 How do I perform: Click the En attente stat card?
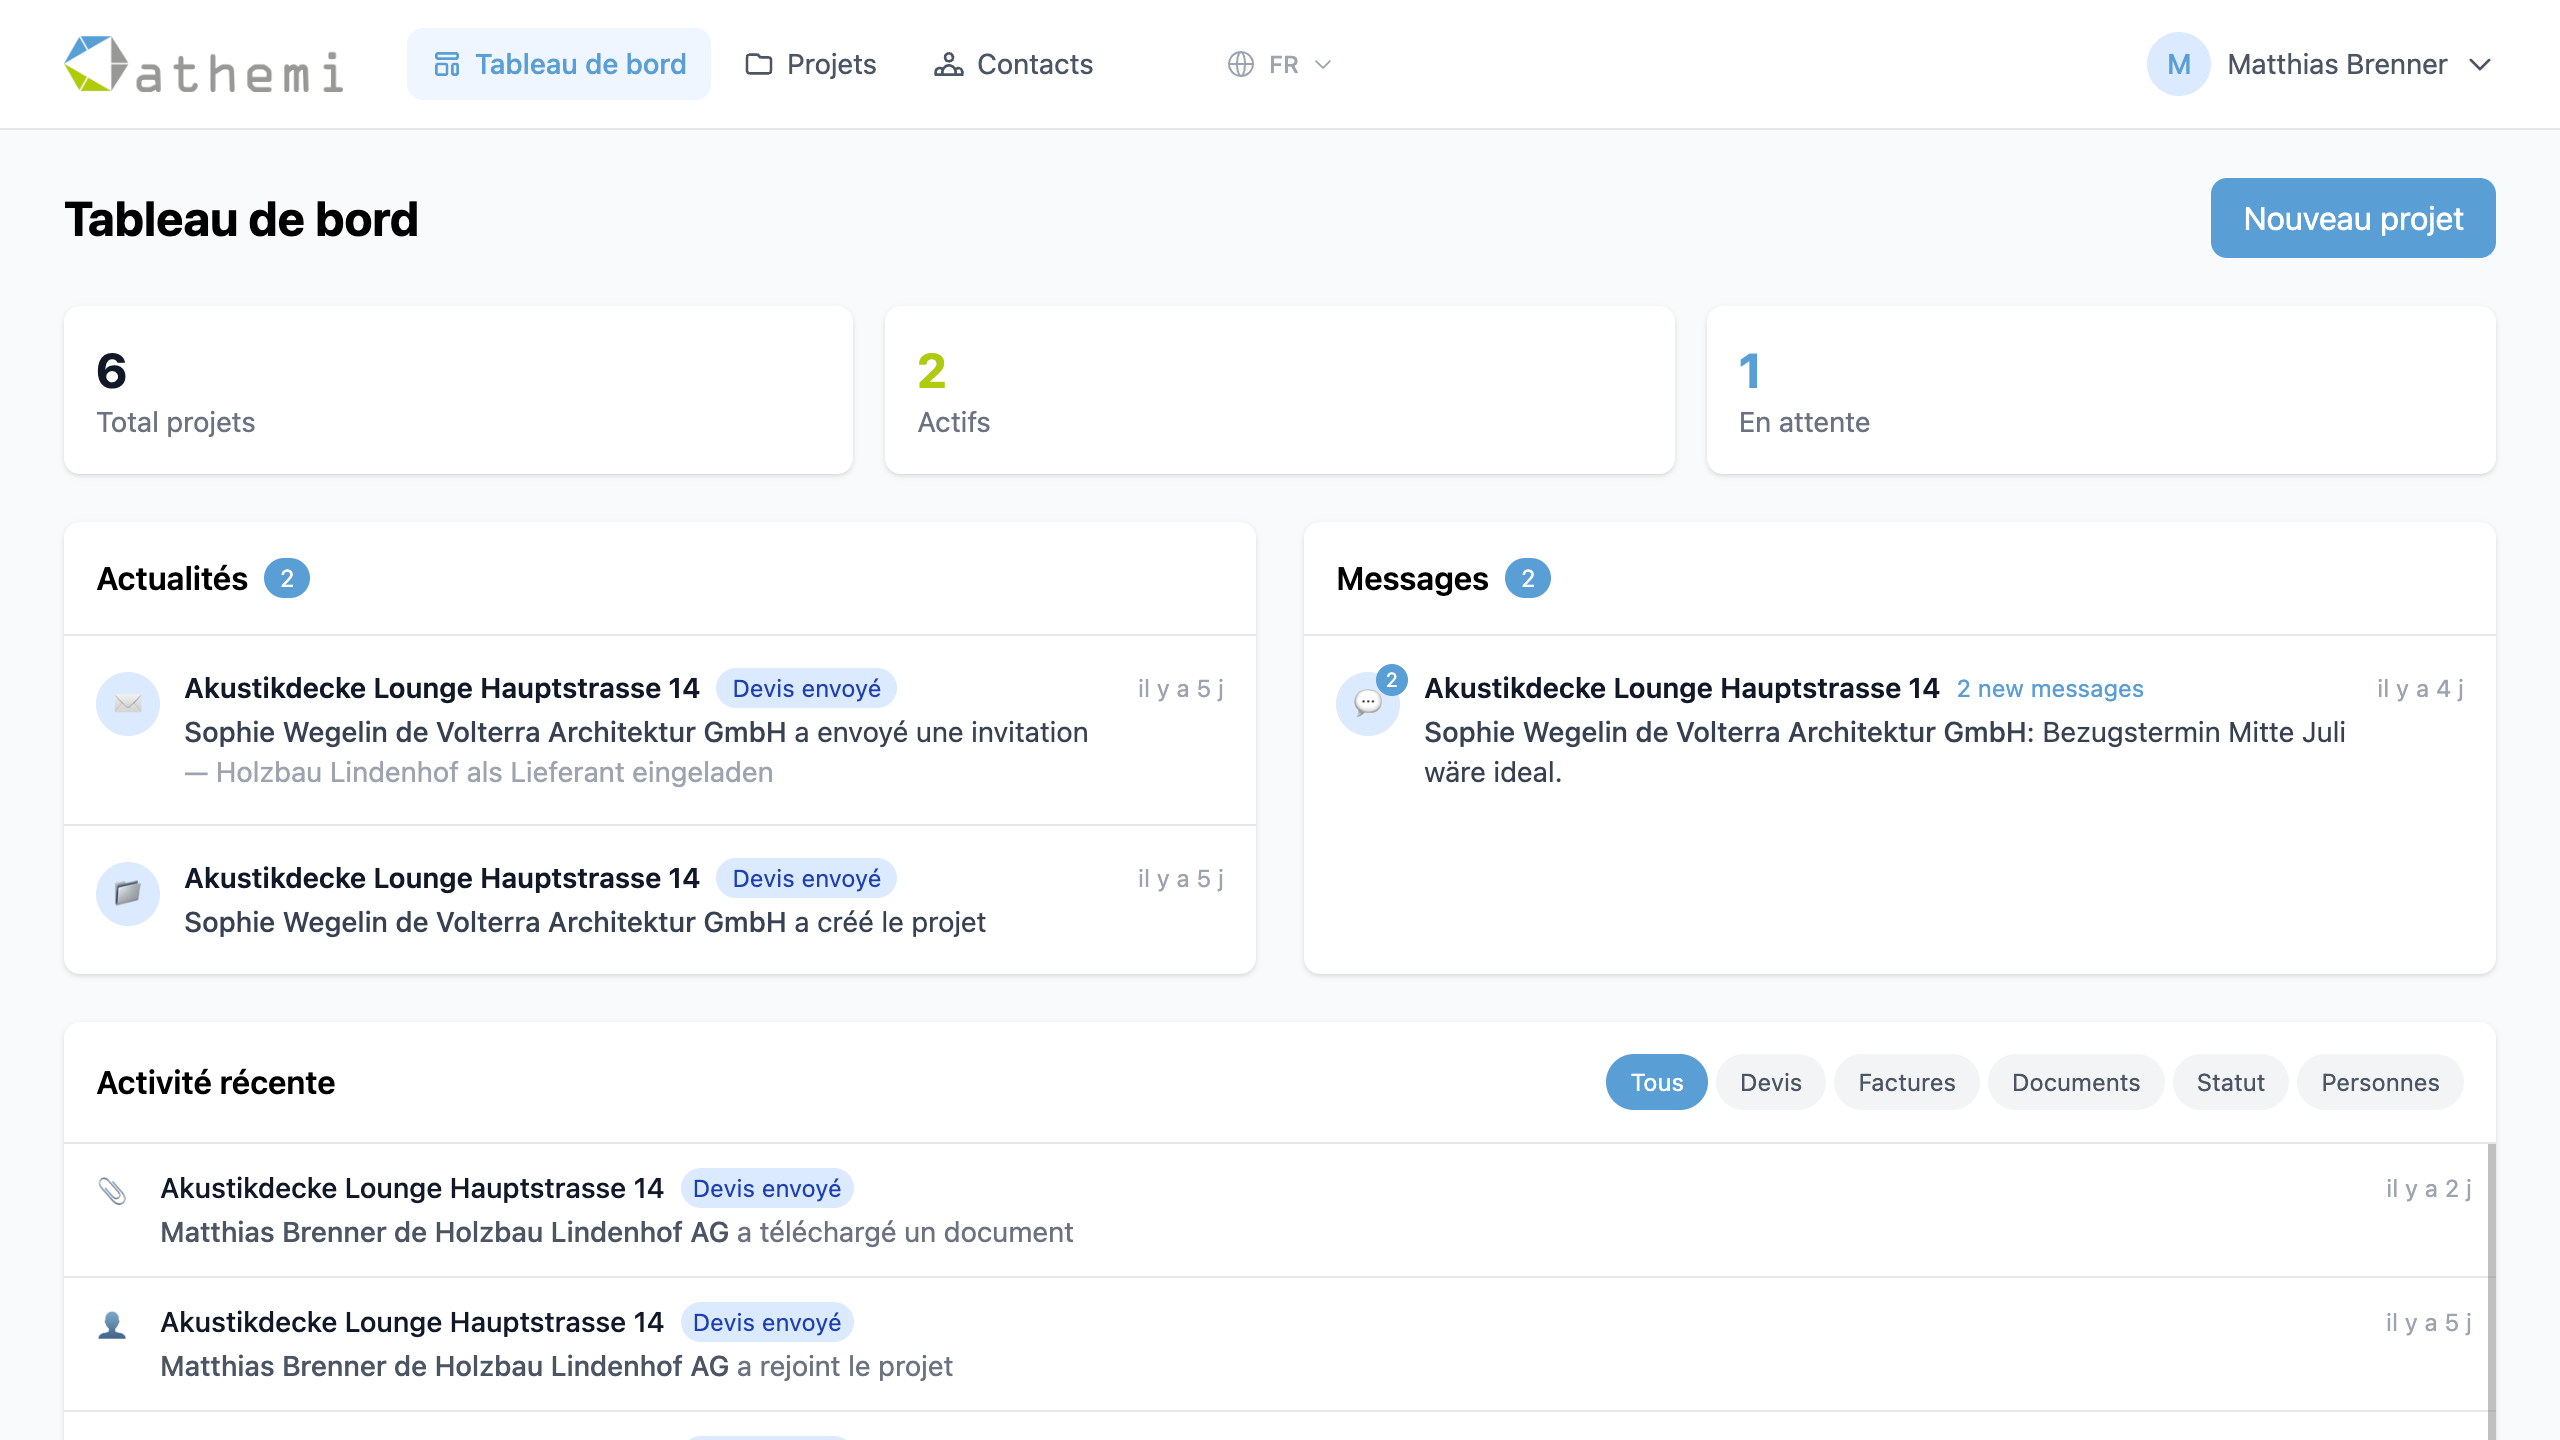2101,390
